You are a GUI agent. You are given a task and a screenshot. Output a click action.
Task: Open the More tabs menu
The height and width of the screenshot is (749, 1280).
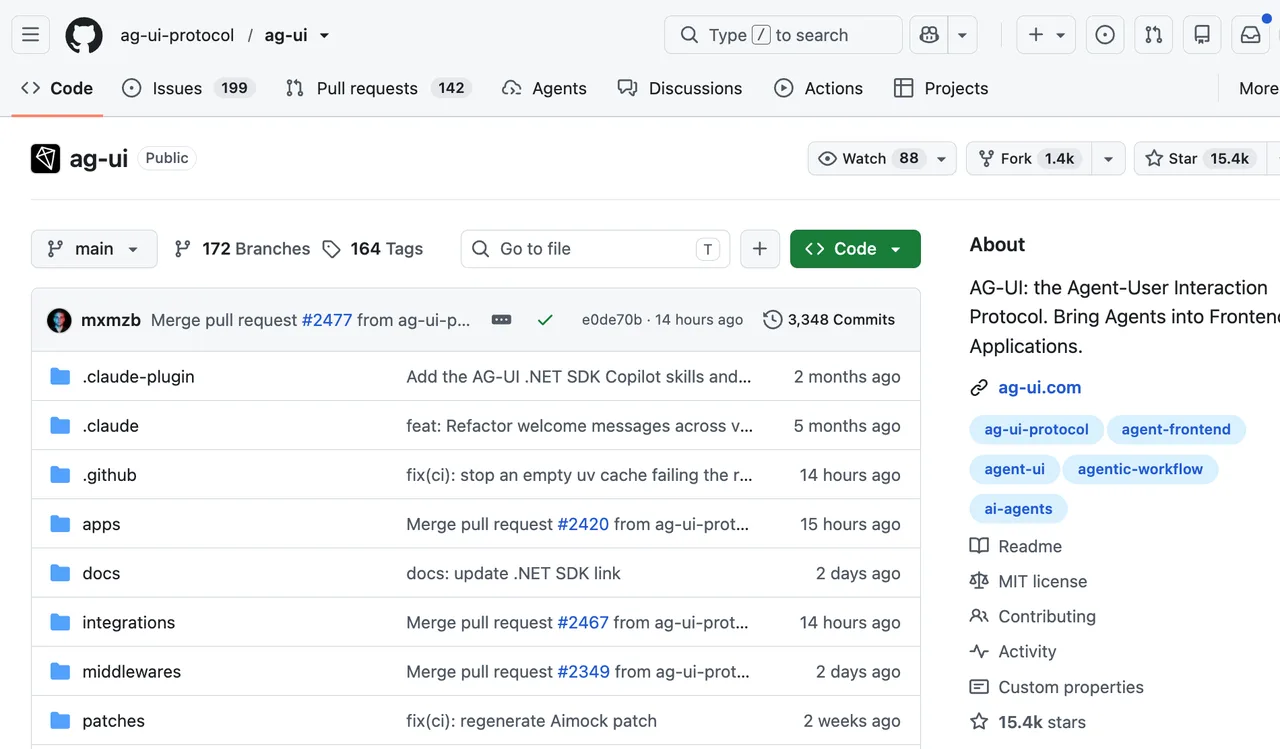1258,88
